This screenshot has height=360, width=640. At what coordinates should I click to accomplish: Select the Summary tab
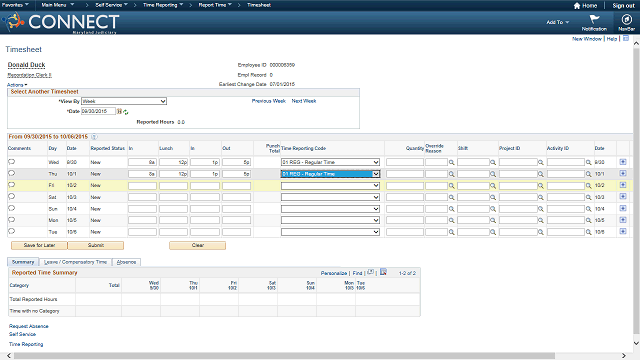[23, 262]
